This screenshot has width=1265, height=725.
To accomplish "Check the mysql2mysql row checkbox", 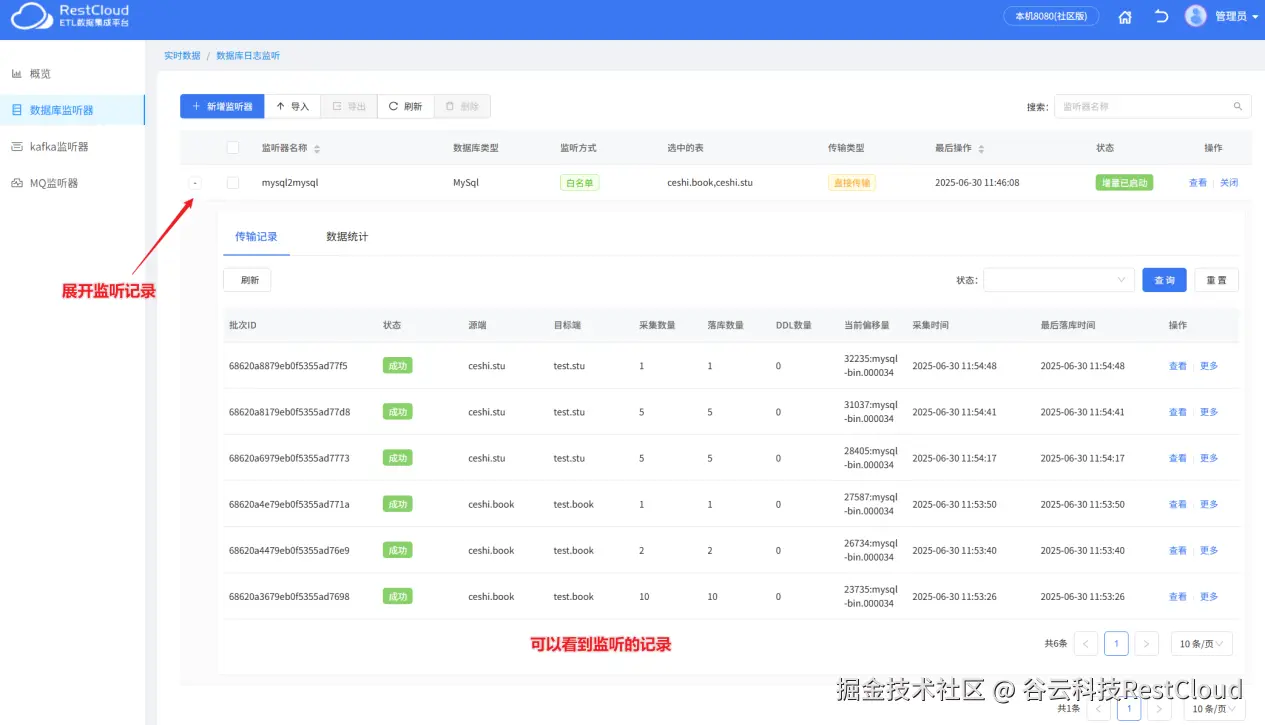I will click(233, 183).
